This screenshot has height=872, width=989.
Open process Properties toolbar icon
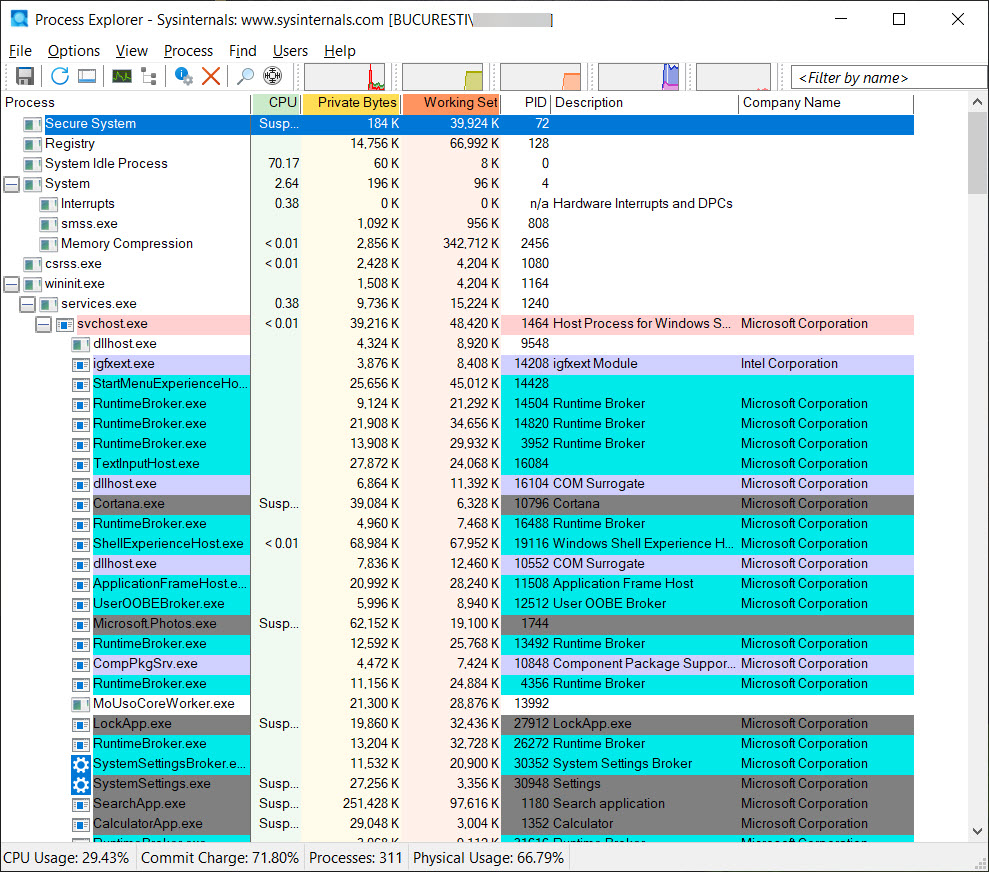pos(184,76)
